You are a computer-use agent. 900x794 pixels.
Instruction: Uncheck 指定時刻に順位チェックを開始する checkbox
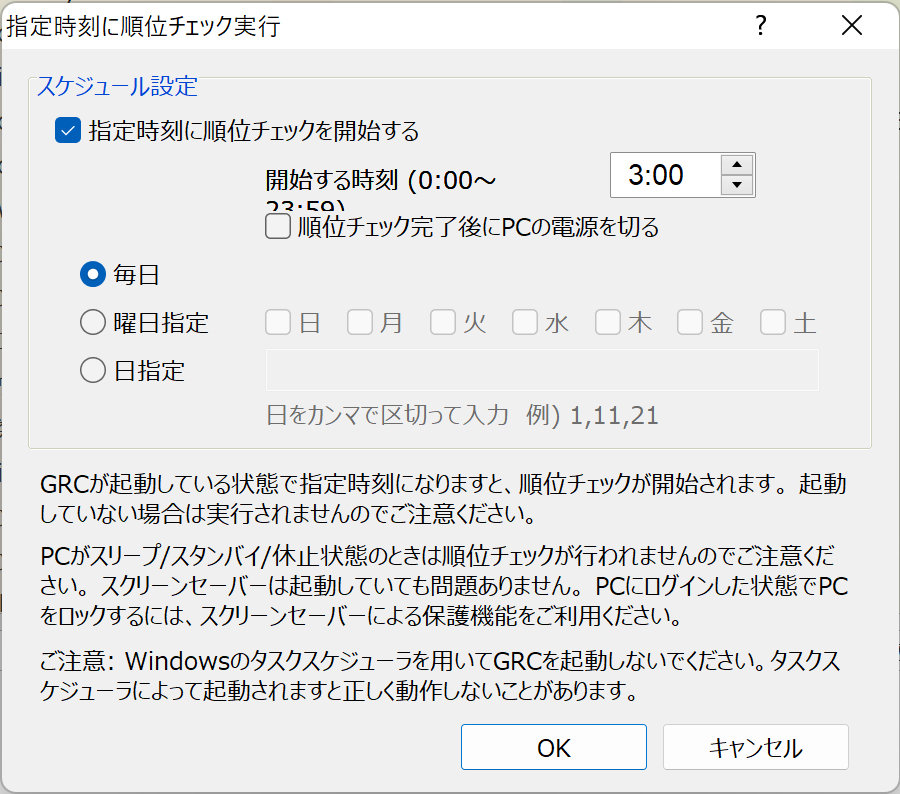(67, 130)
